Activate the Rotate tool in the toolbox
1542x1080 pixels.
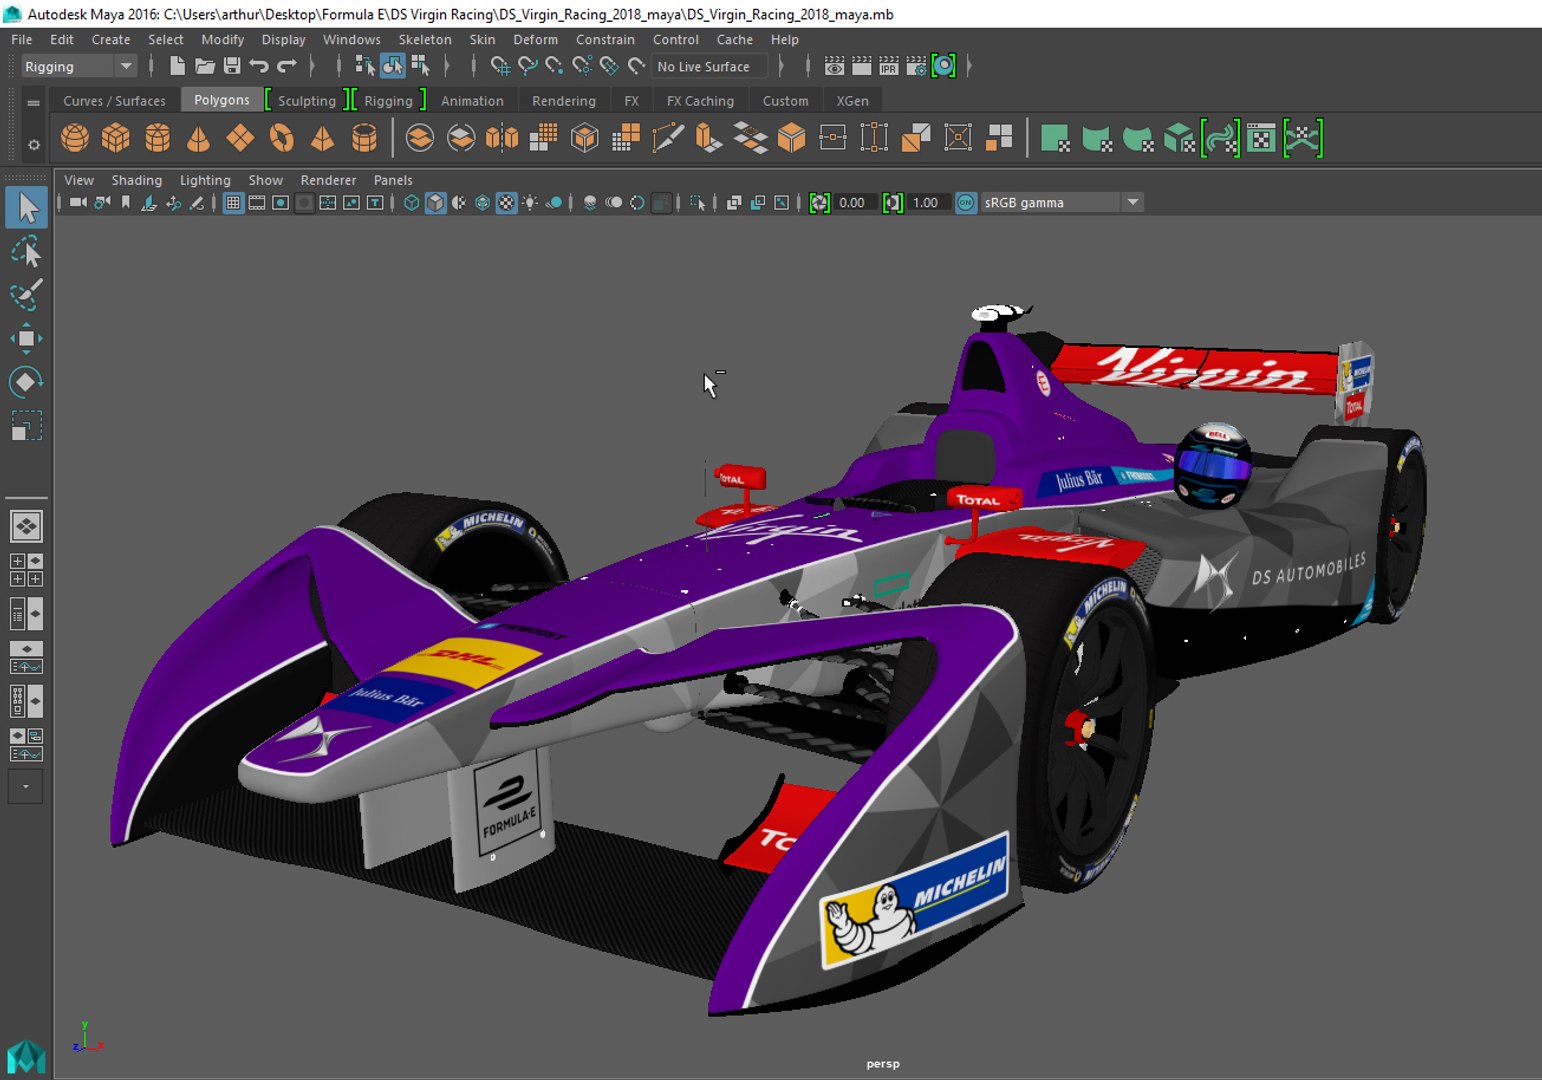tap(26, 382)
